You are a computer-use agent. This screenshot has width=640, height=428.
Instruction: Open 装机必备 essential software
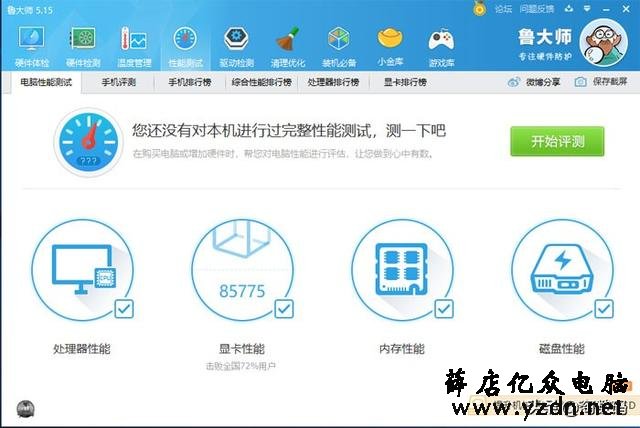(x=339, y=46)
